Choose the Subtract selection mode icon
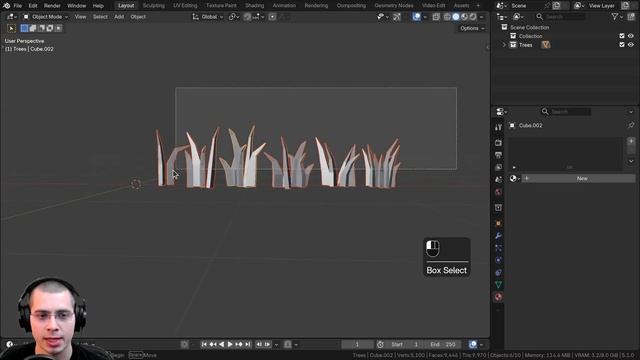This screenshot has width=640, height=360. point(42,28)
